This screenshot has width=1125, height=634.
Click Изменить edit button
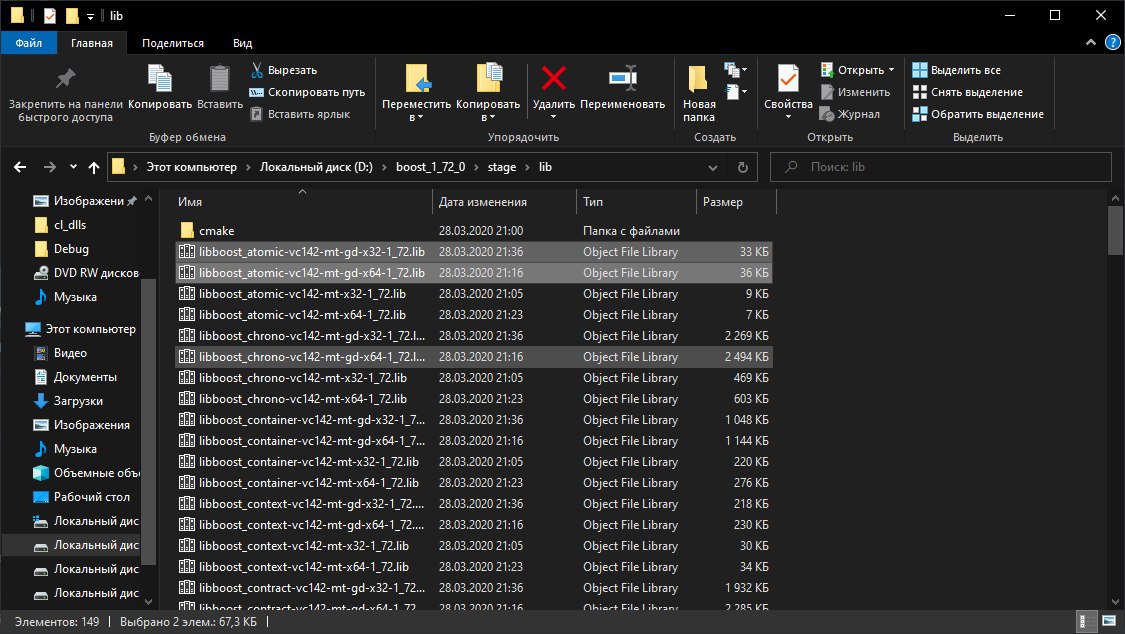(x=855, y=93)
